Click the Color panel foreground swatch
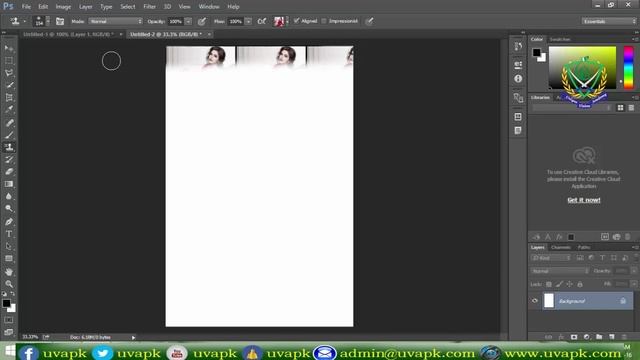 click(x=536, y=52)
